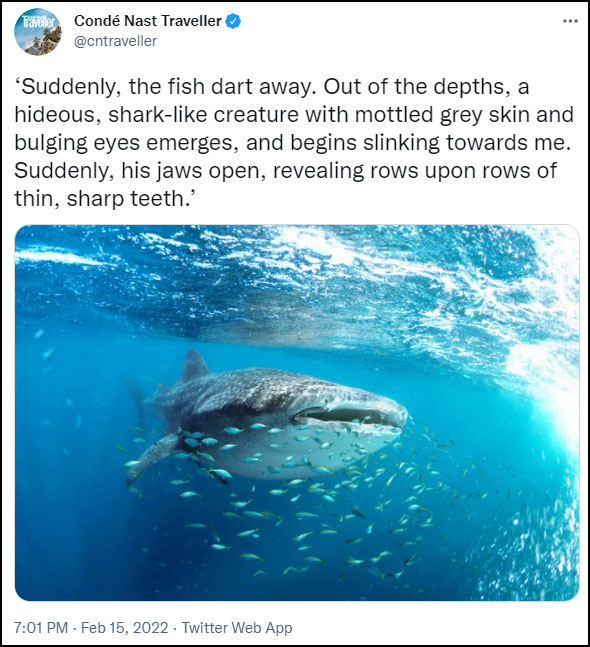Viewport: 590px width, 647px height.
Task: Click the whale shark's dorsal fin
Action: click(194, 366)
